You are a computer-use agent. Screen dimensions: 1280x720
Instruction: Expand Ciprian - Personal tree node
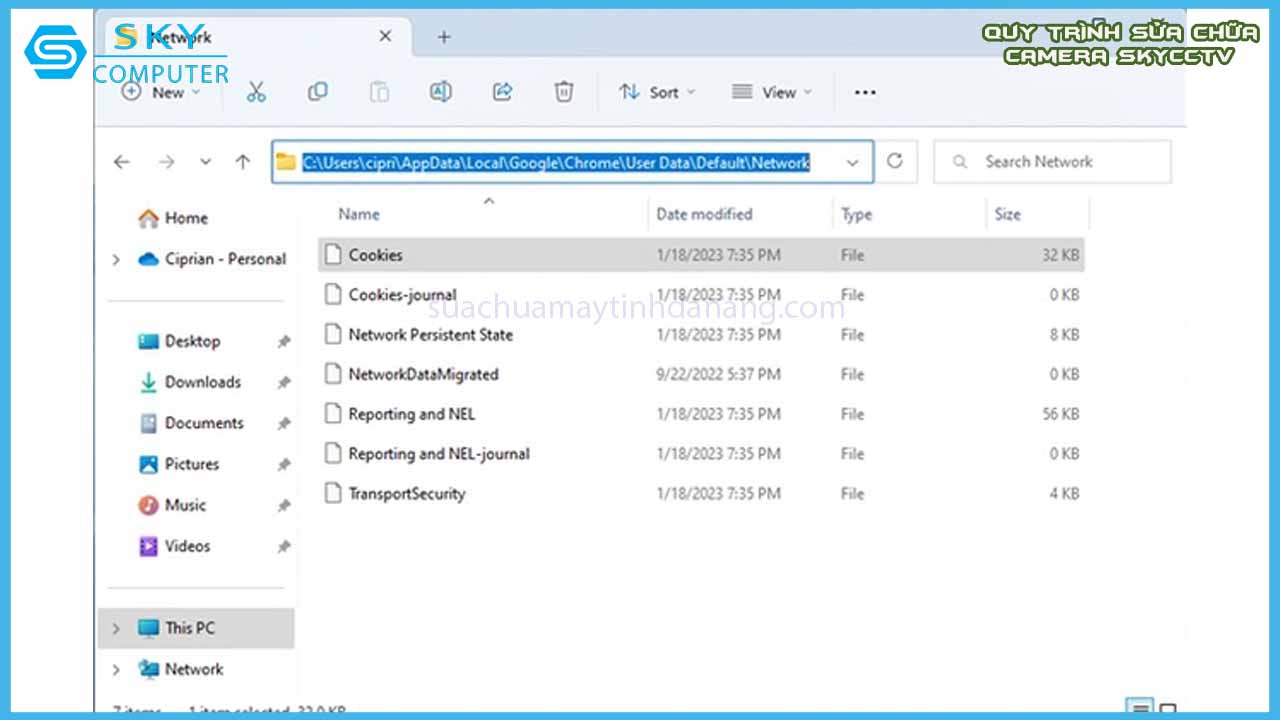116,260
